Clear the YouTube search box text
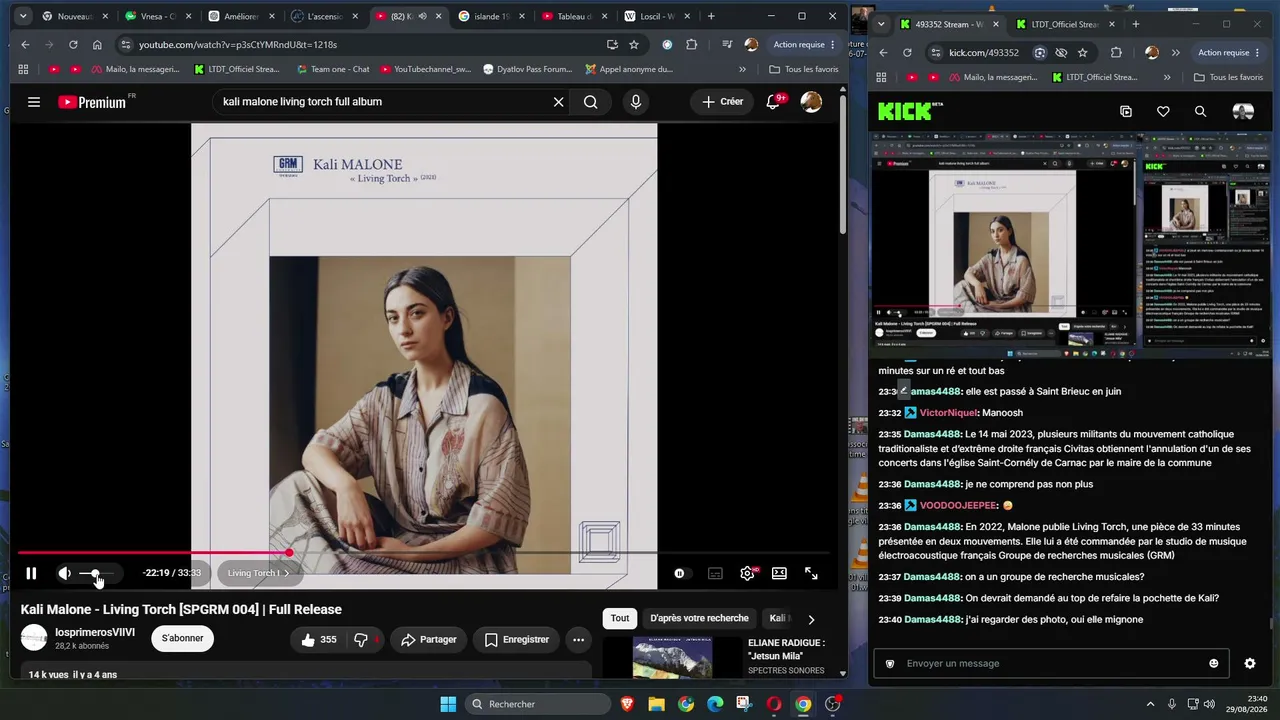Viewport: 1280px width, 720px height. 559,101
